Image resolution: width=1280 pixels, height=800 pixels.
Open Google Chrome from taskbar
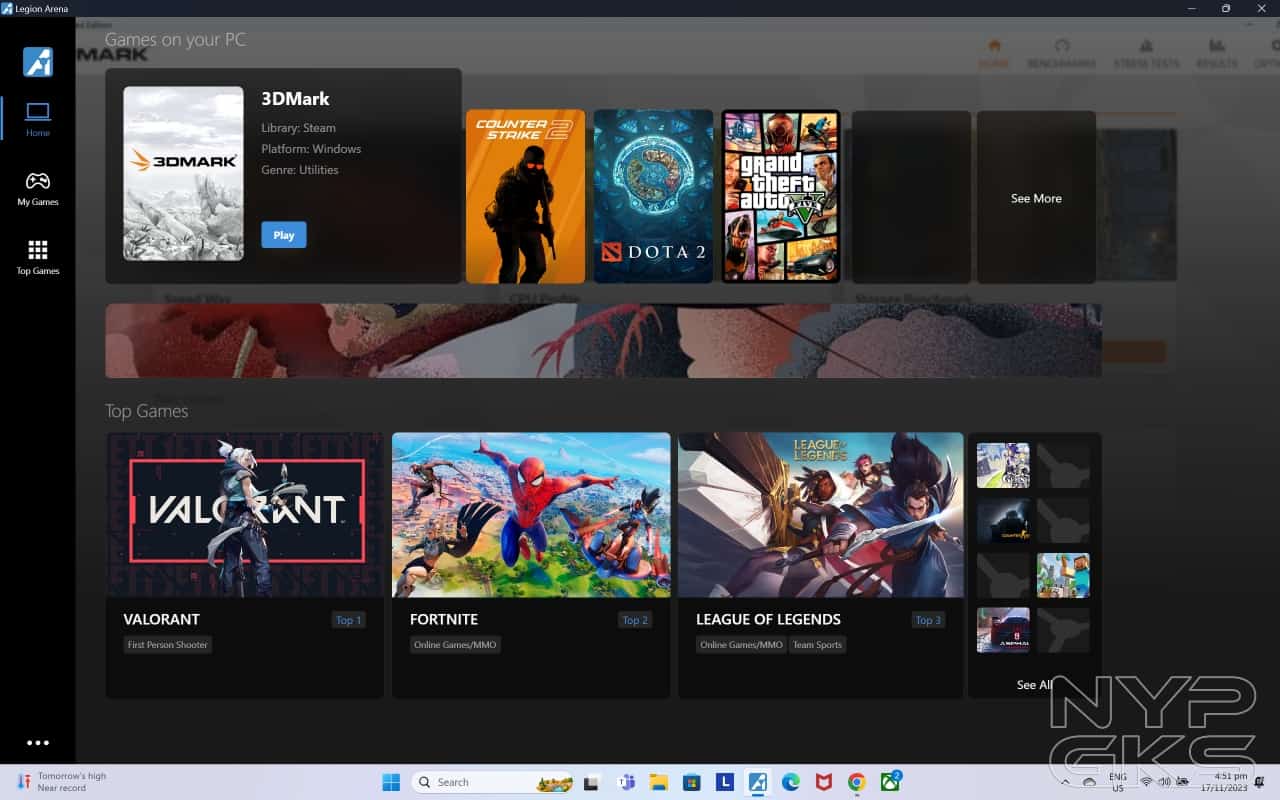[x=857, y=782]
